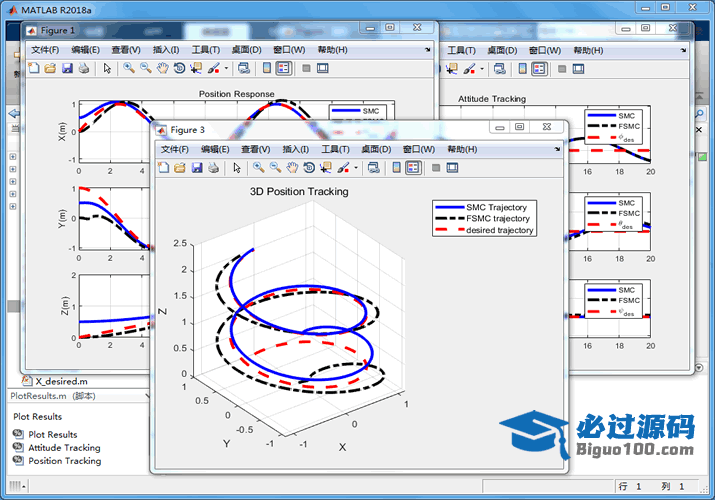Click Show Plot Tools in Figure 3
This screenshot has height=500, width=715.
tap(452, 168)
